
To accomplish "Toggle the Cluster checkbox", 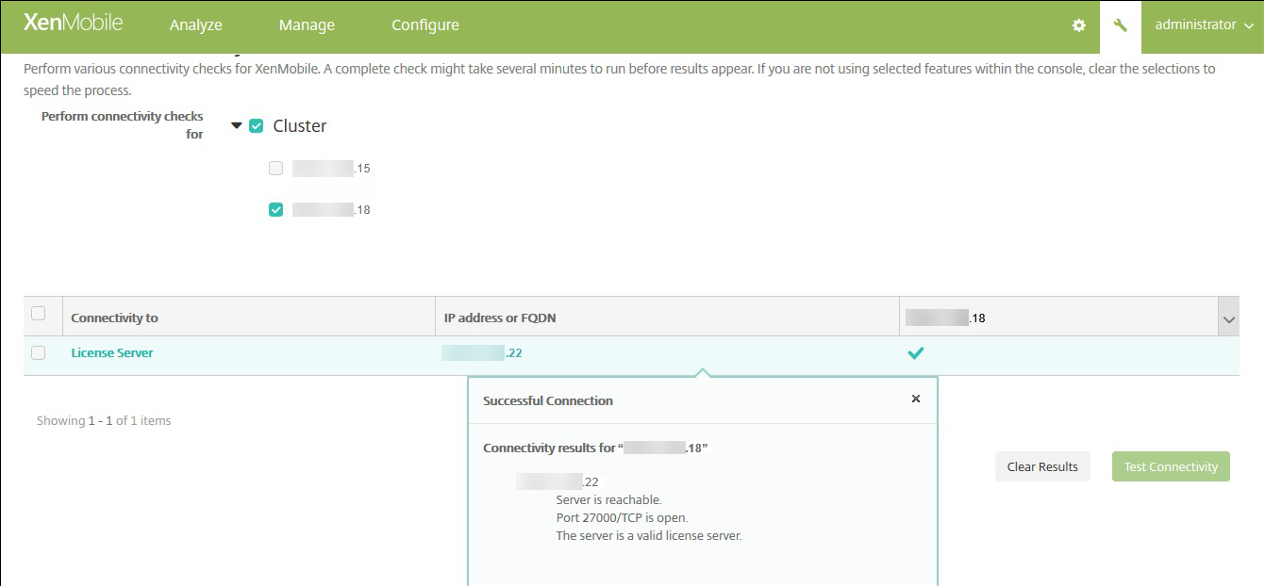I will click(x=256, y=126).
